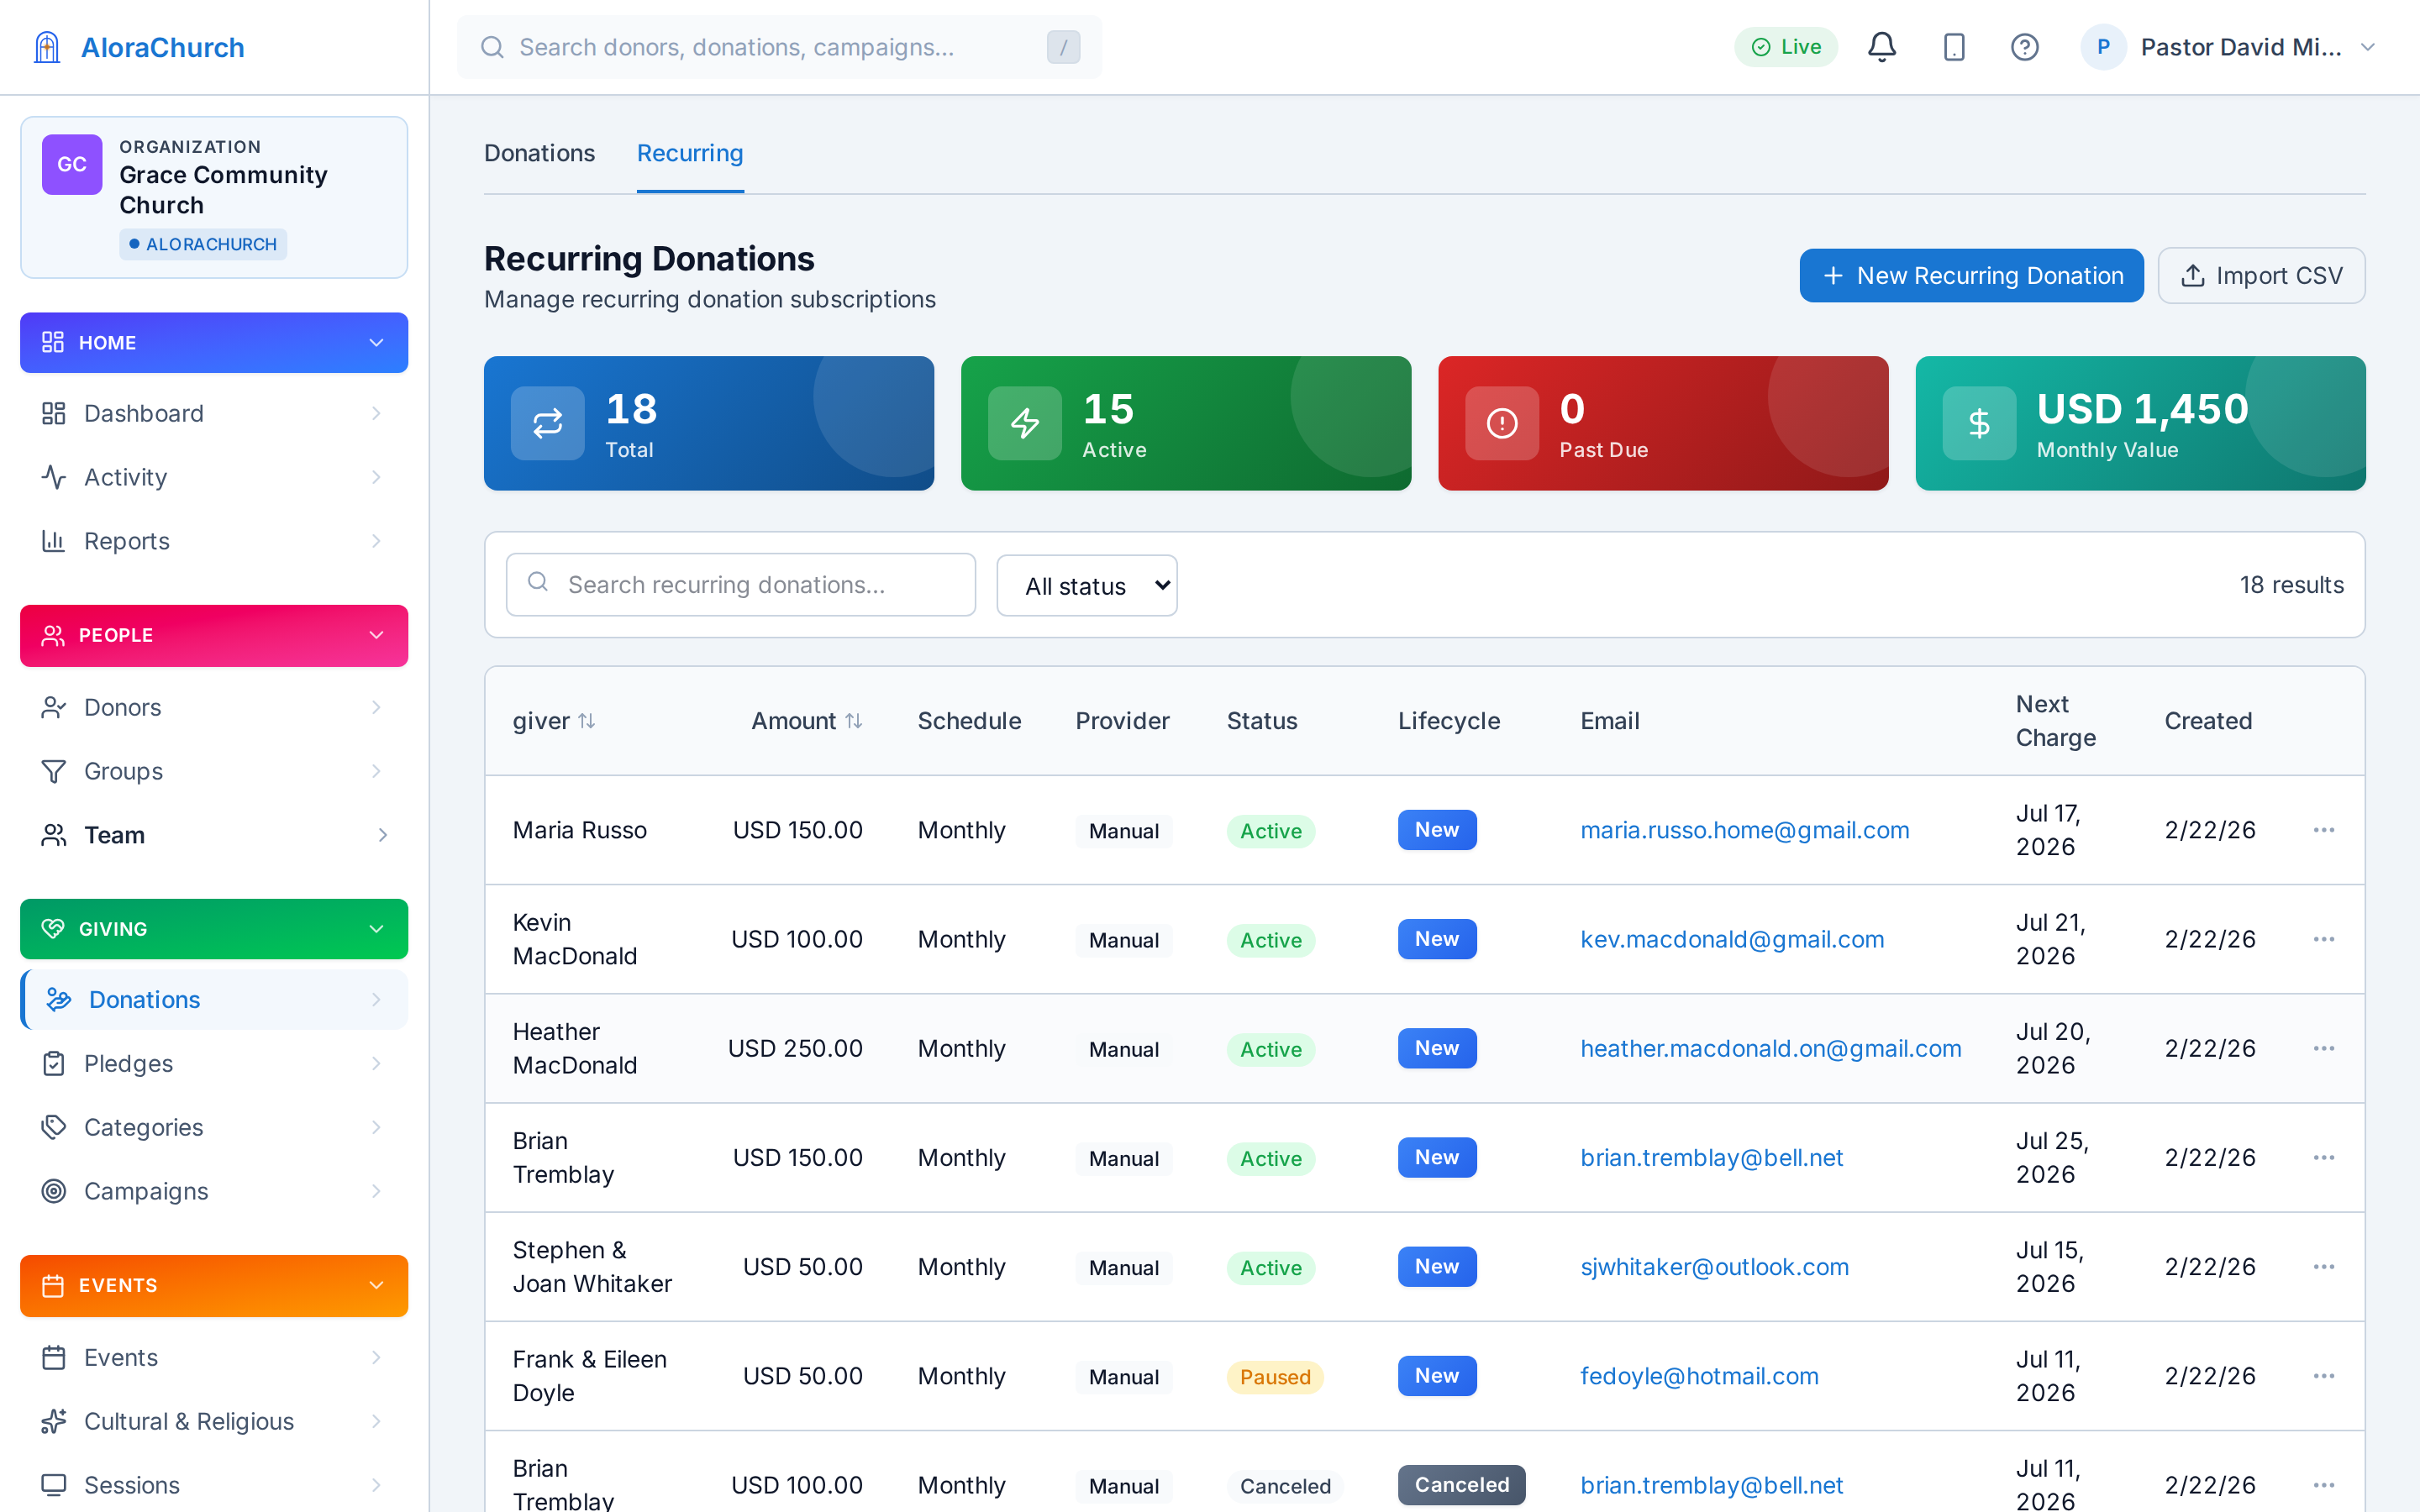Click the USD 250.00 amount cell
The height and width of the screenshot is (1512, 2420).
pos(795,1048)
